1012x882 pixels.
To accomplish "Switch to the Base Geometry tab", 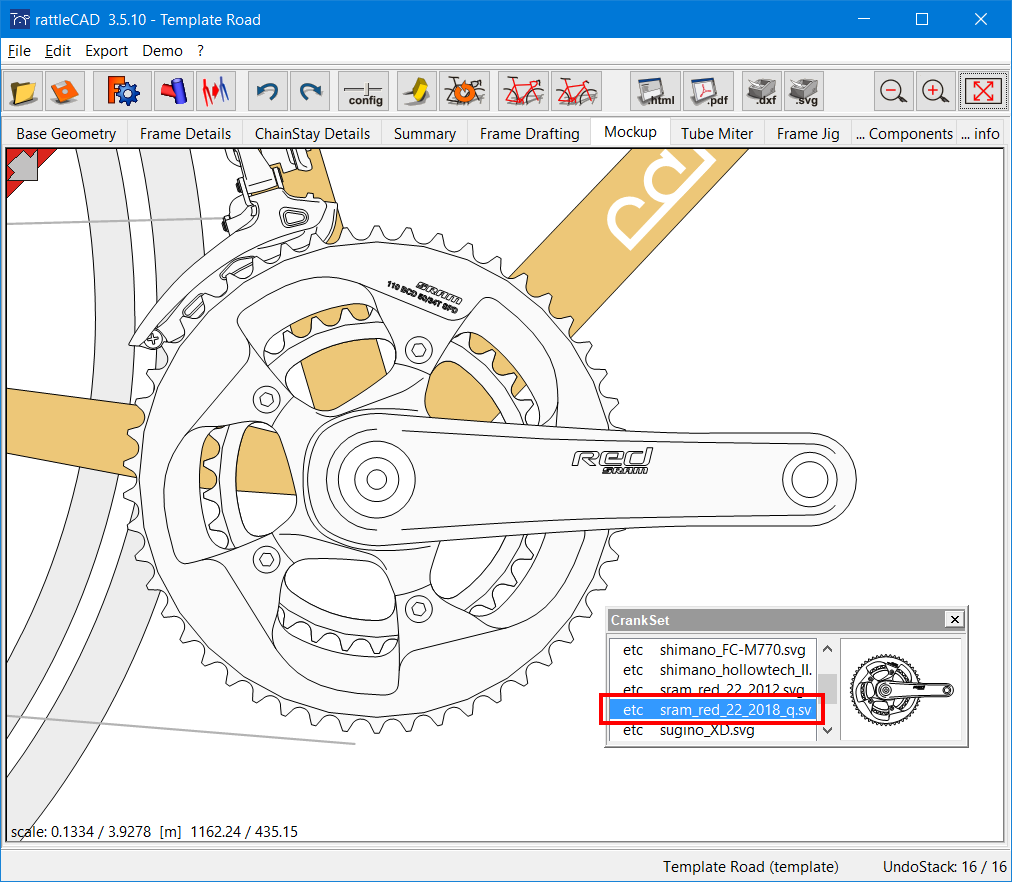I will click(66, 134).
